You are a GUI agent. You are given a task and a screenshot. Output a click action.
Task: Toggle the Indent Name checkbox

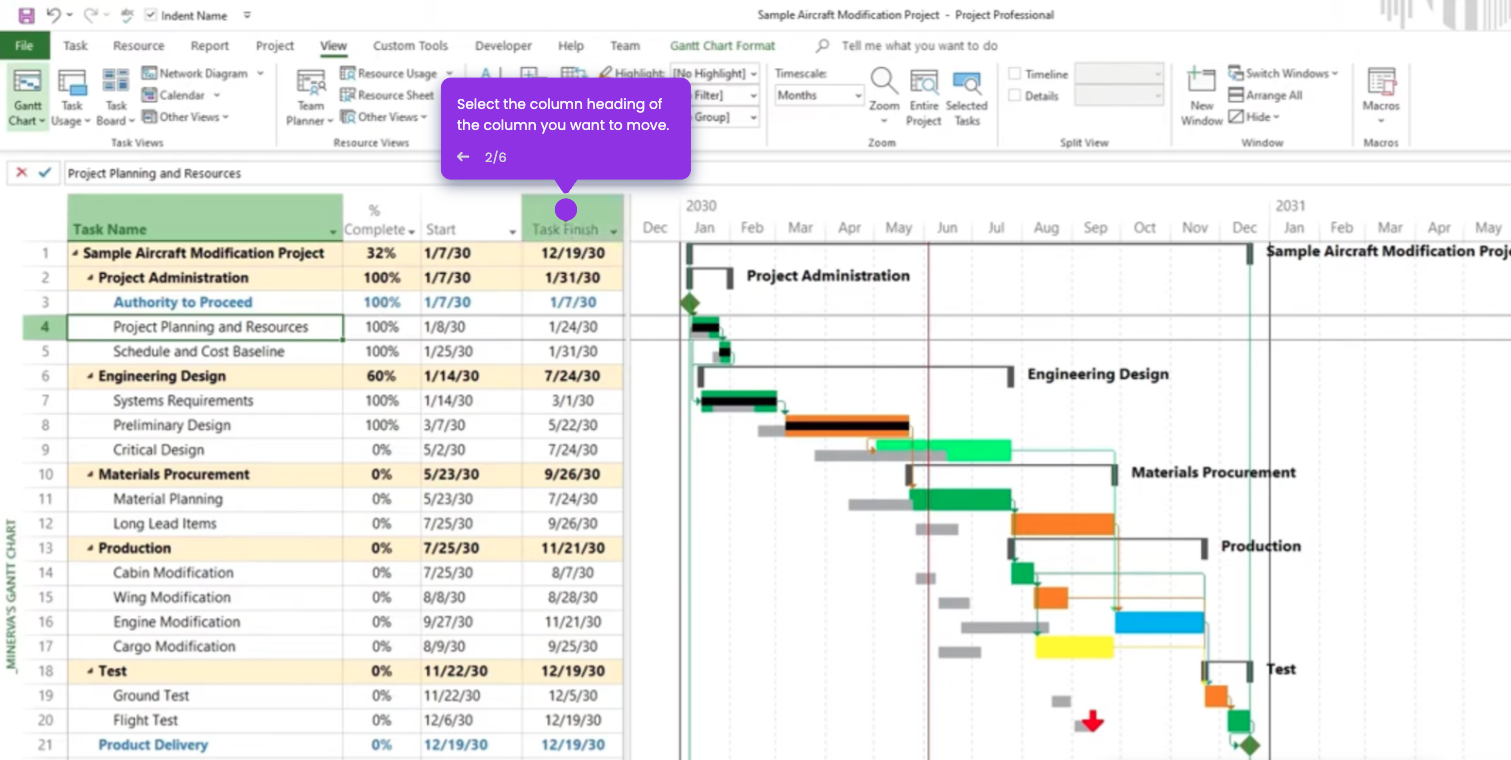(151, 15)
